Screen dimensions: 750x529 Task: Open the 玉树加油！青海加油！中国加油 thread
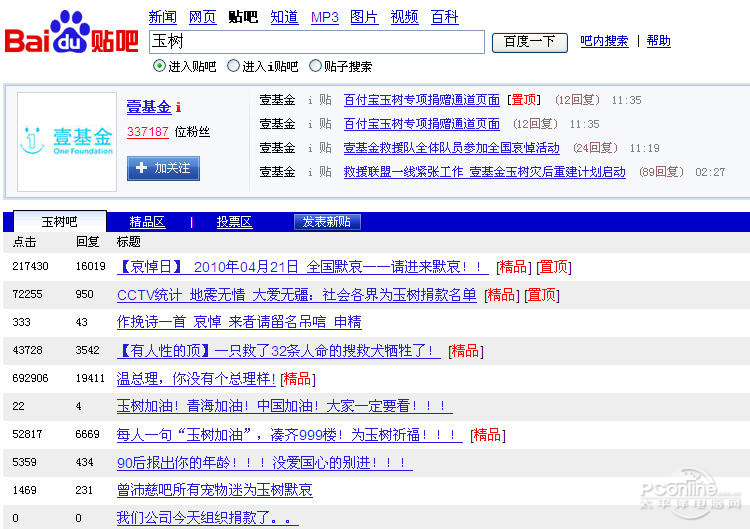click(285, 407)
